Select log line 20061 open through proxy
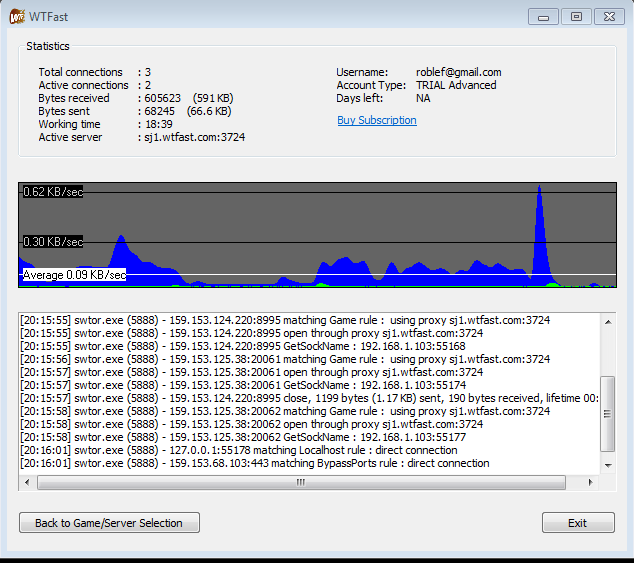This screenshot has width=634, height=563. [x=251, y=372]
